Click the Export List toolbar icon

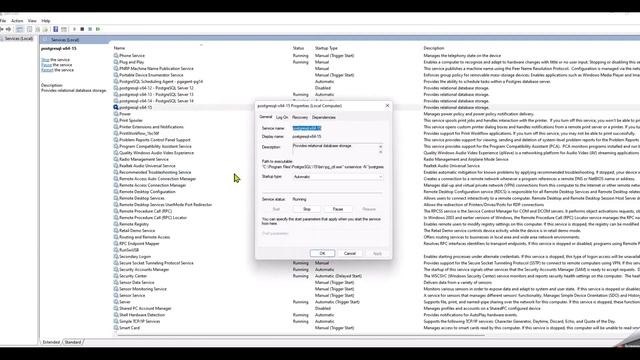coord(45,29)
